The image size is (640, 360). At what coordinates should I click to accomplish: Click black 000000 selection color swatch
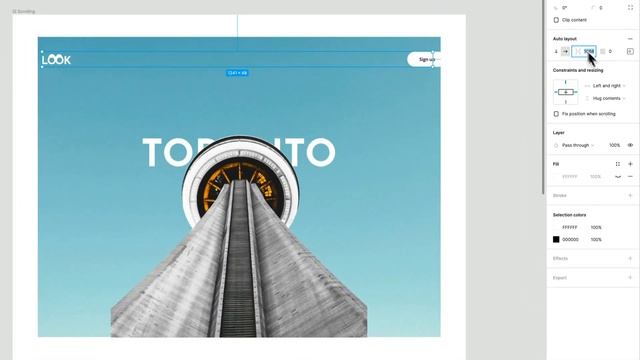[556, 240]
